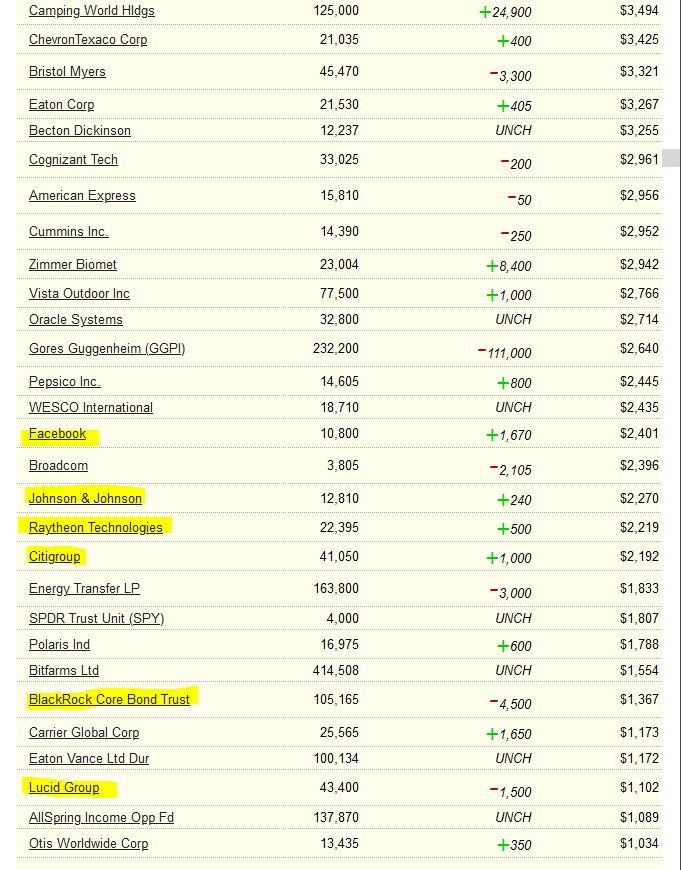
Task: Click the Carrier Global Corp link
Action: [84, 733]
